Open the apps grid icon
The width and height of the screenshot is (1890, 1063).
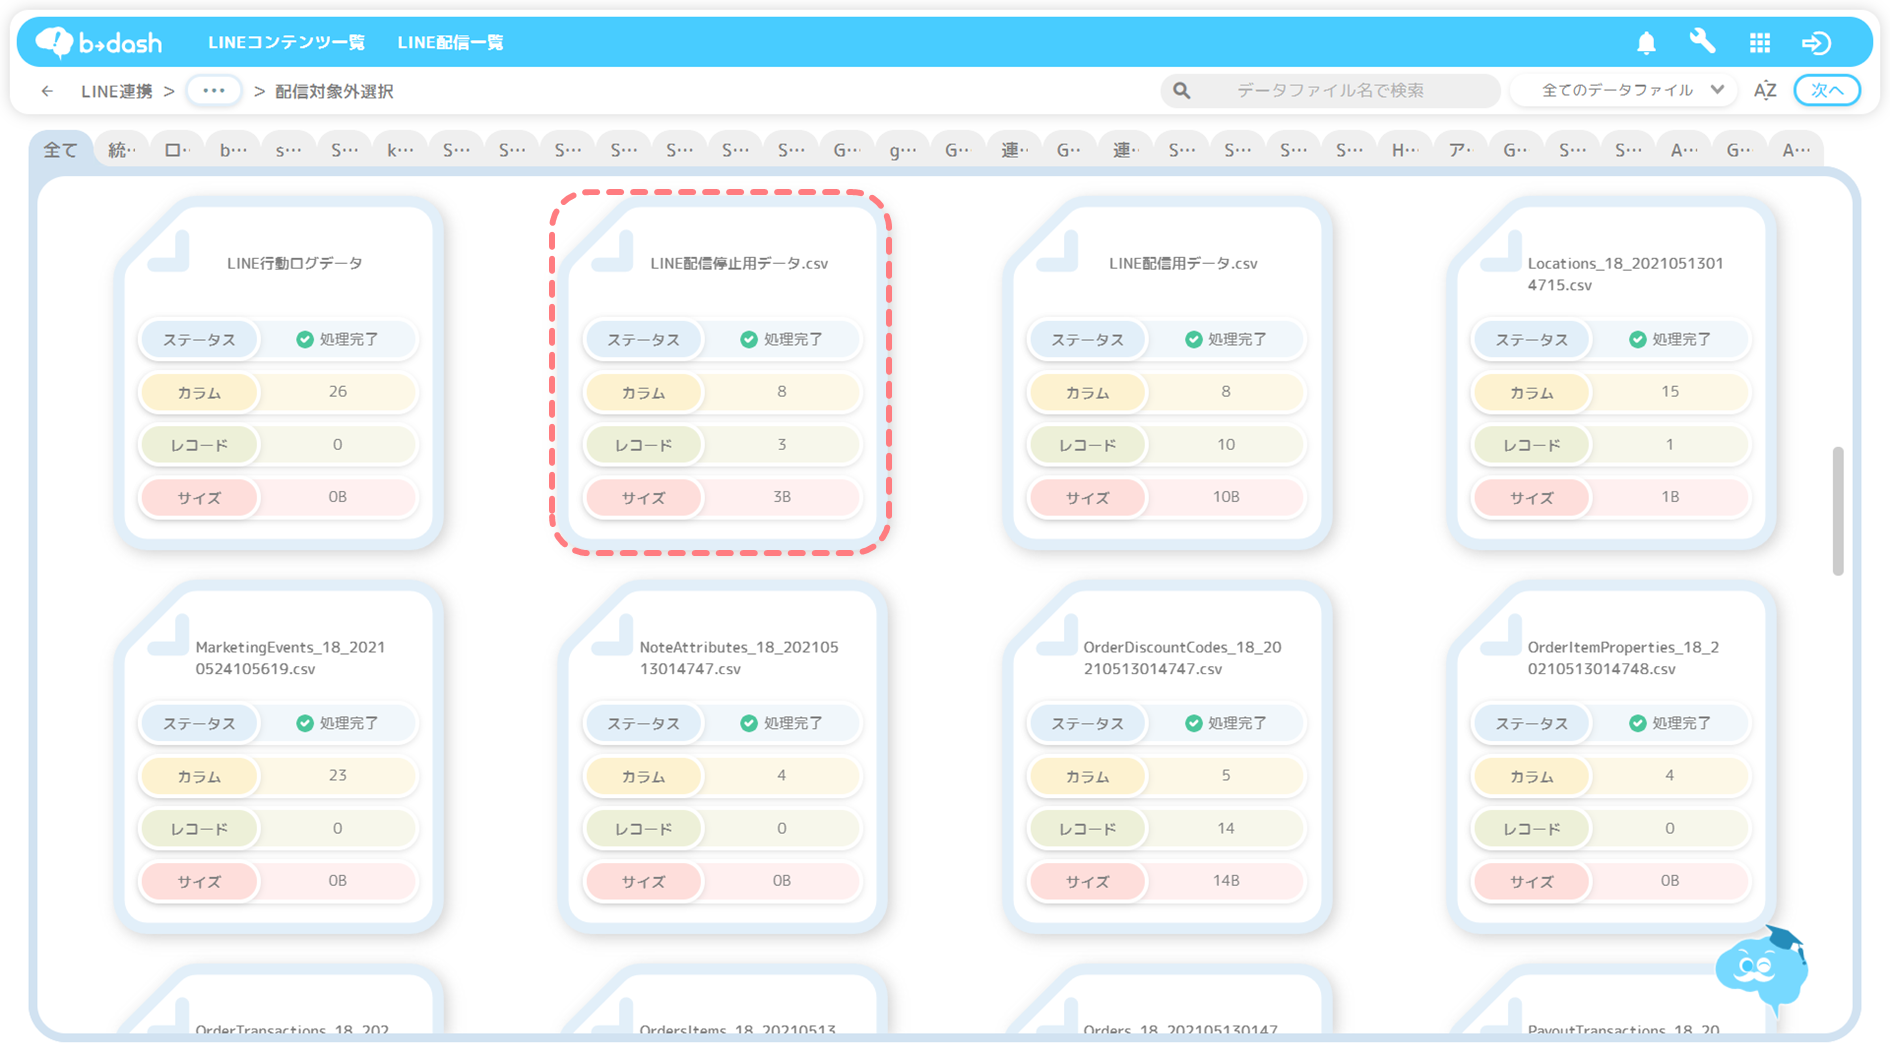click(x=1760, y=43)
